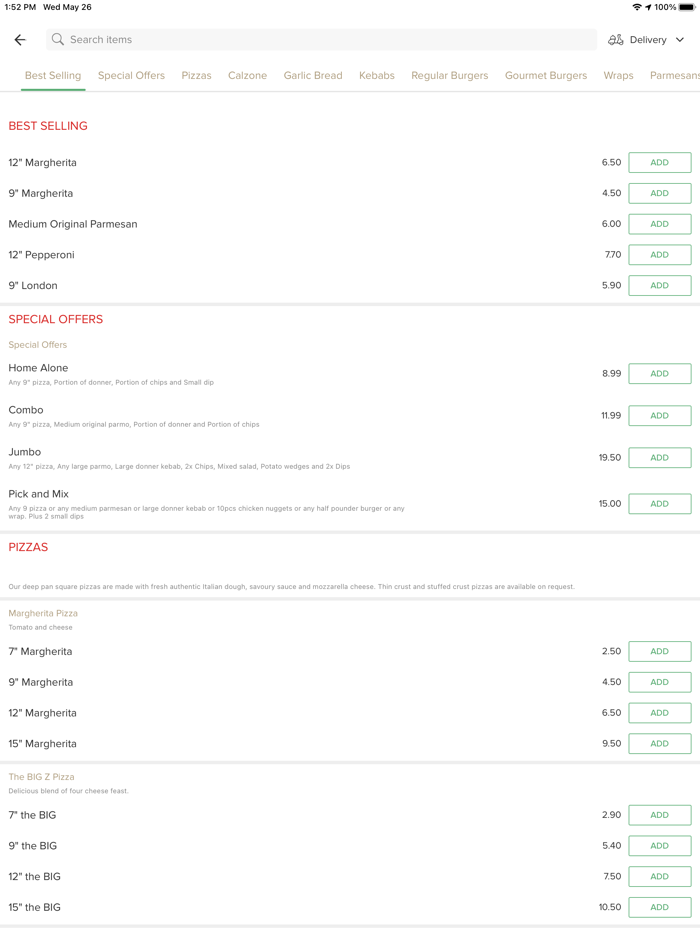
Task: Add 12" Pepperoni from Best Selling
Action: pos(659,255)
